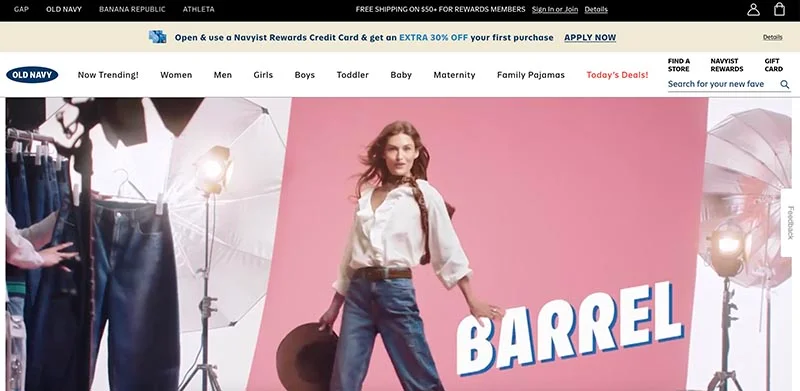Switch to Banana Republic brand site
The height and width of the screenshot is (391, 800).
pos(132,9)
